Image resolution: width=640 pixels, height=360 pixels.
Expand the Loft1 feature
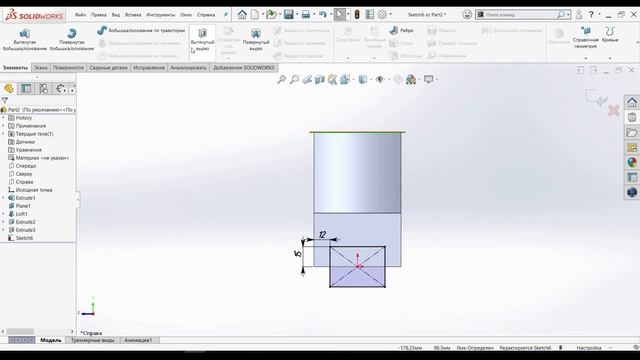click(4, 214)
